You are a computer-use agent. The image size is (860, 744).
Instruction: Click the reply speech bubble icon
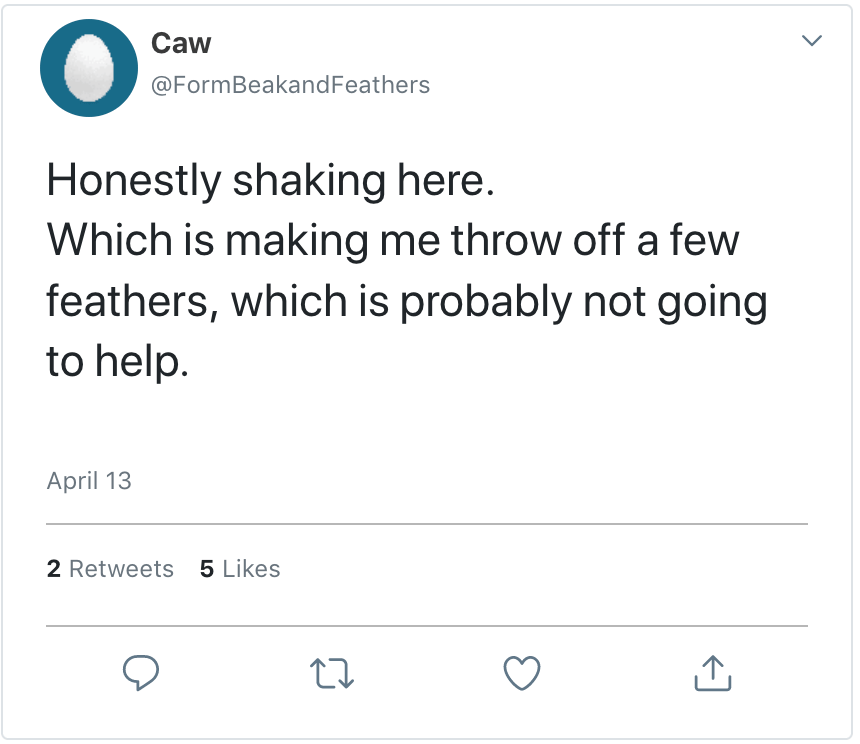141,673
